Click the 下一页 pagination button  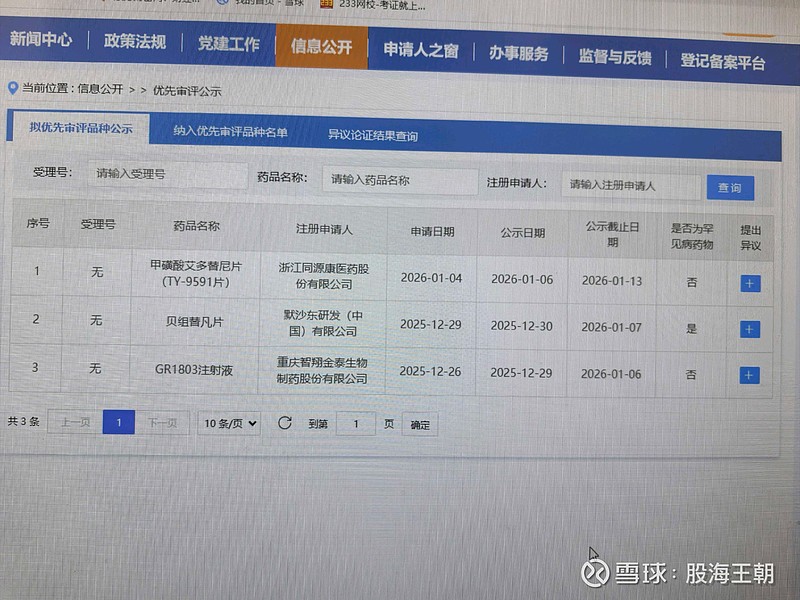[x=167, y=423]
